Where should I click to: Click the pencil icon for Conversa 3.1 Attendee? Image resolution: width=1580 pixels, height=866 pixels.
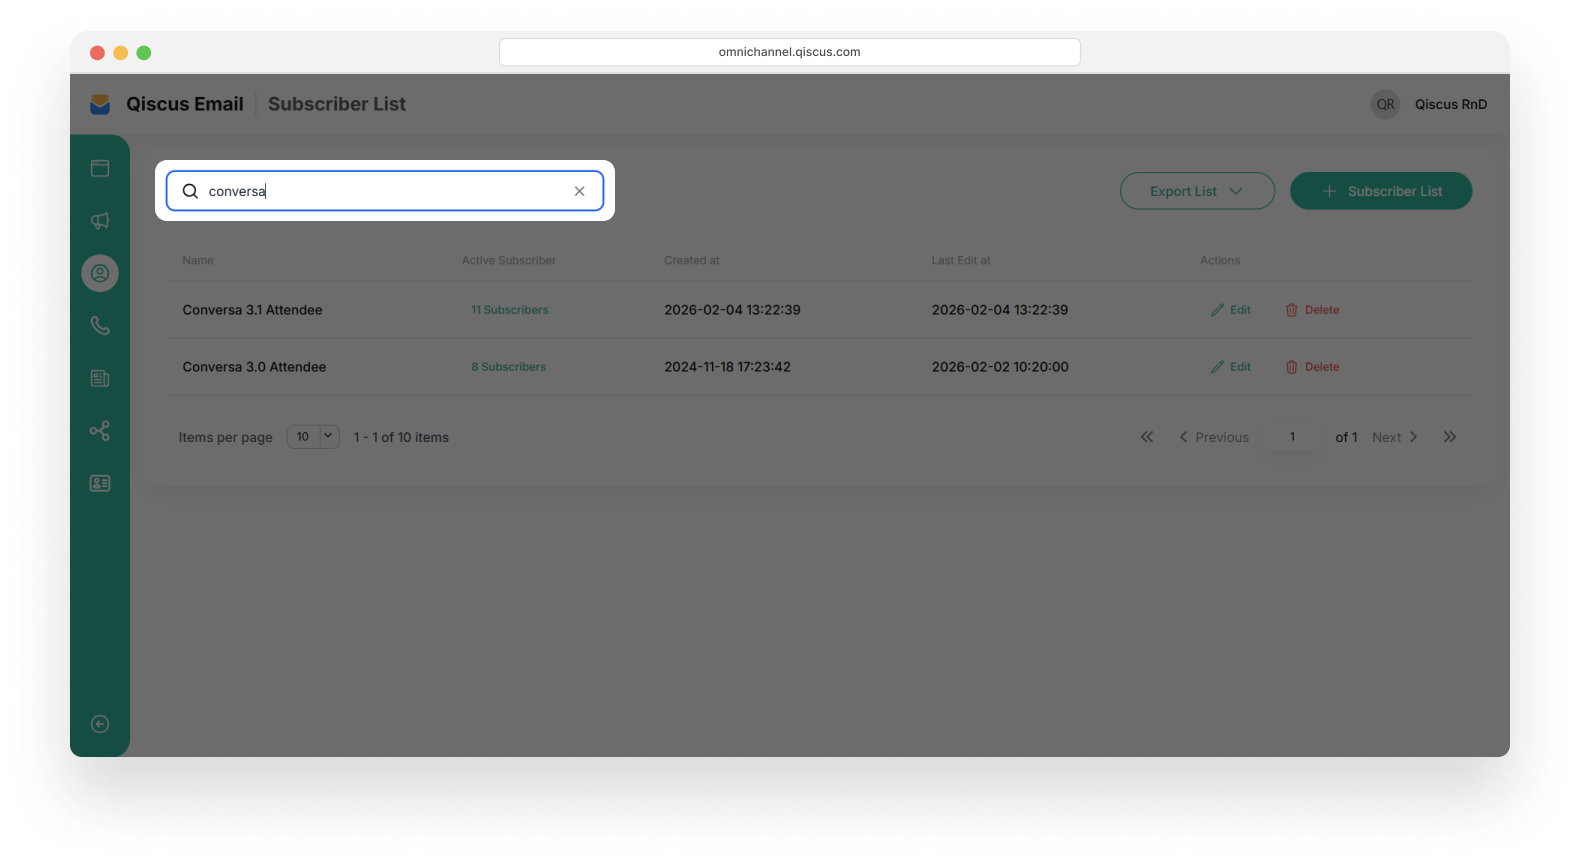(x=1217, y=310)
